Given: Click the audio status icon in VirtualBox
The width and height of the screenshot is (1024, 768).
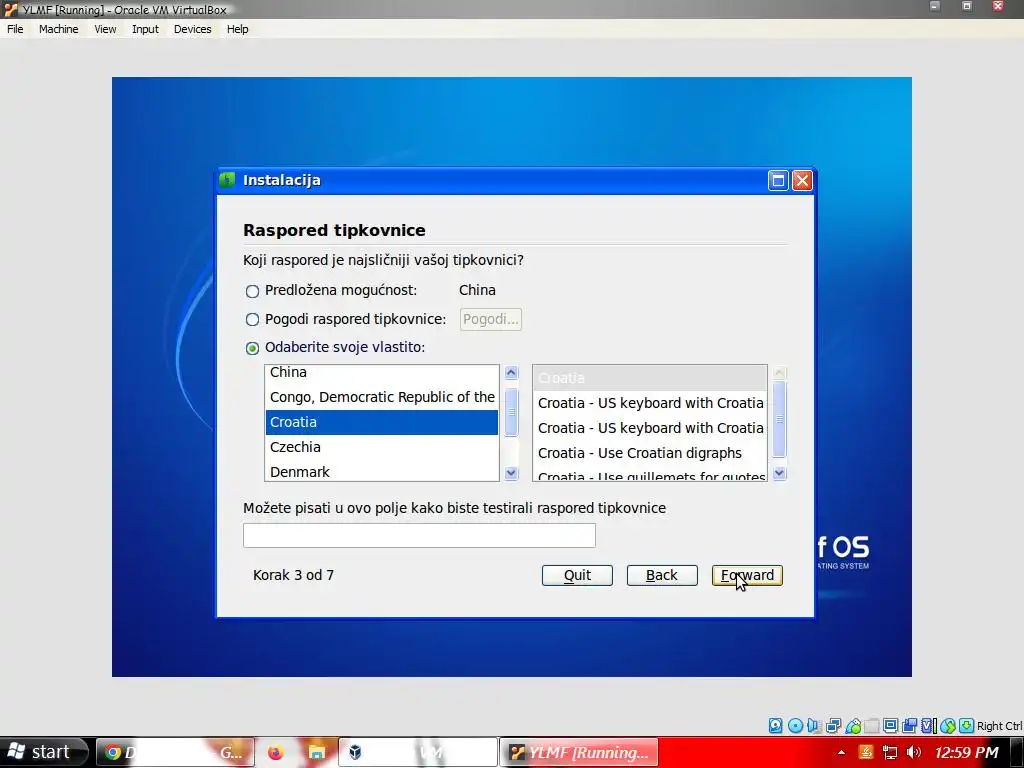Looking at the screenshot, I should (x=814, y=726).
